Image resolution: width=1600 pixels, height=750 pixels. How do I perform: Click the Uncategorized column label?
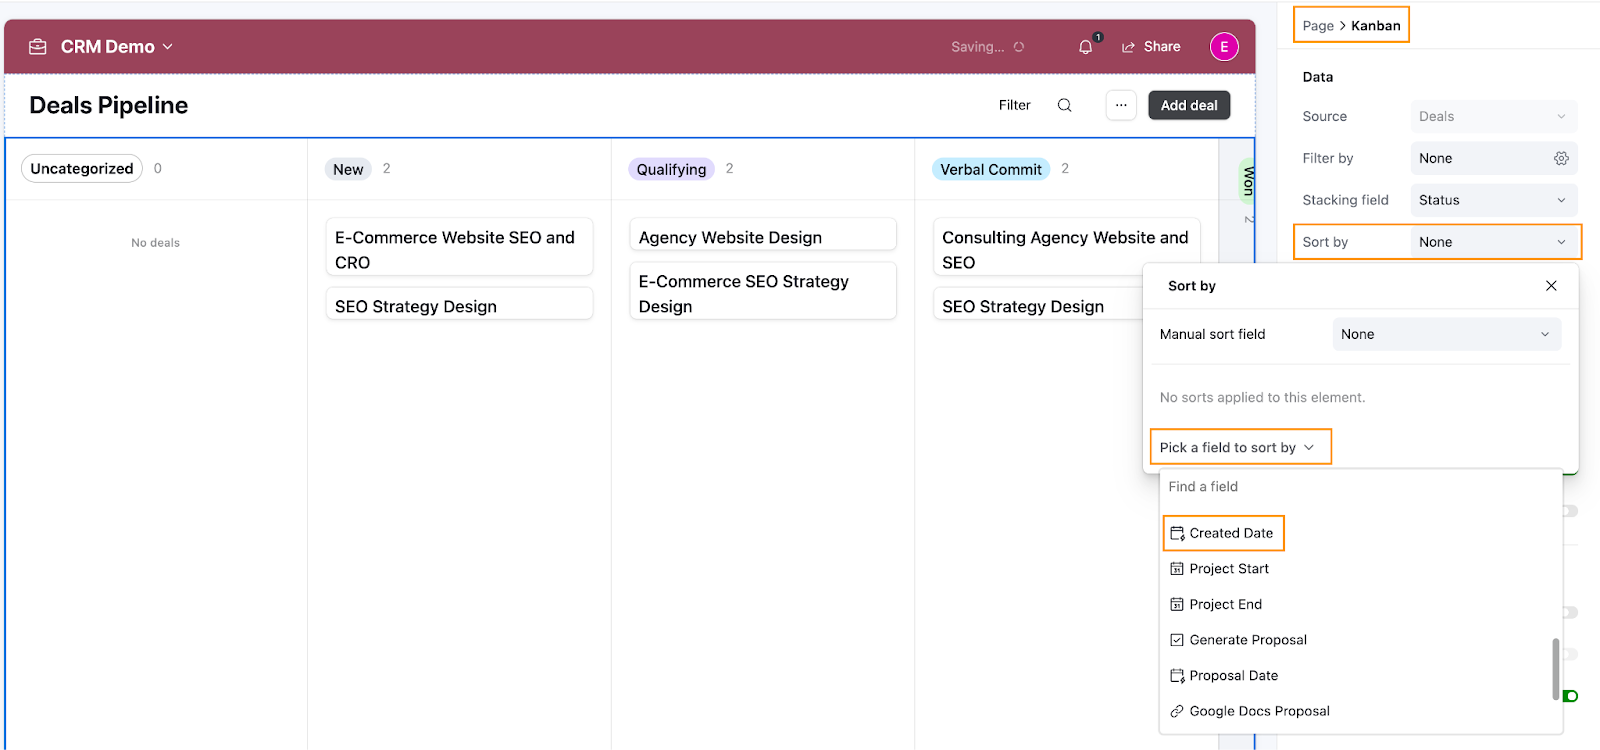coord(82,168)
